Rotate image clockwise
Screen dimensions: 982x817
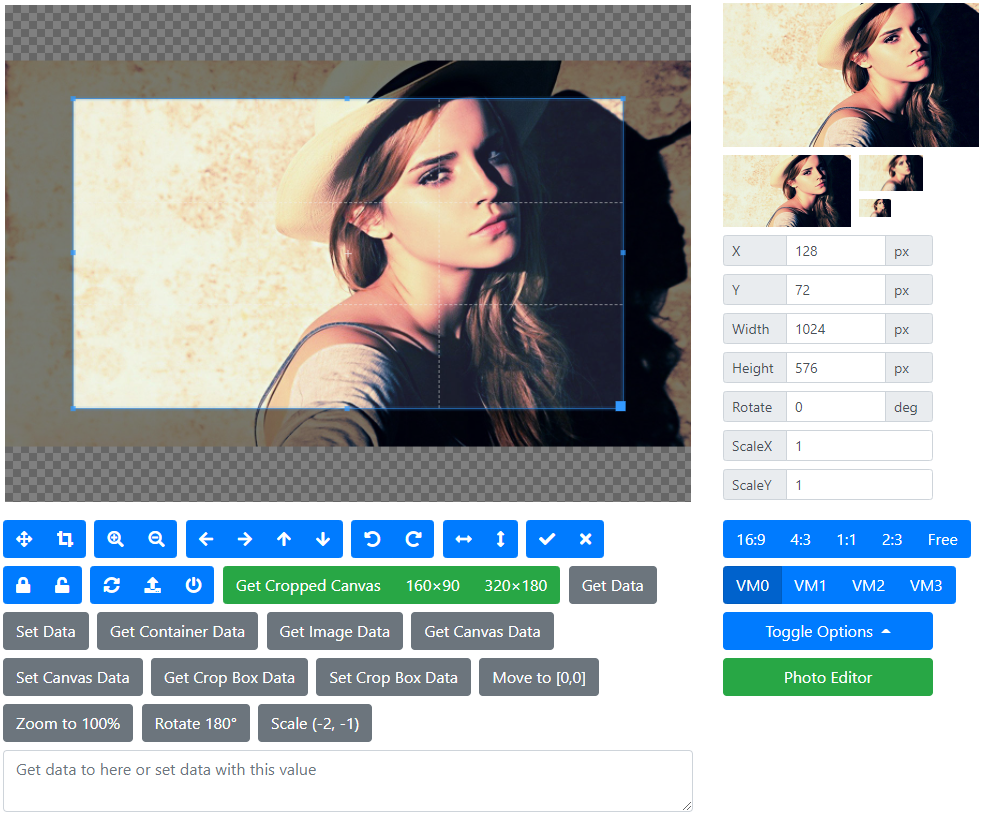[x=413, y=539]
